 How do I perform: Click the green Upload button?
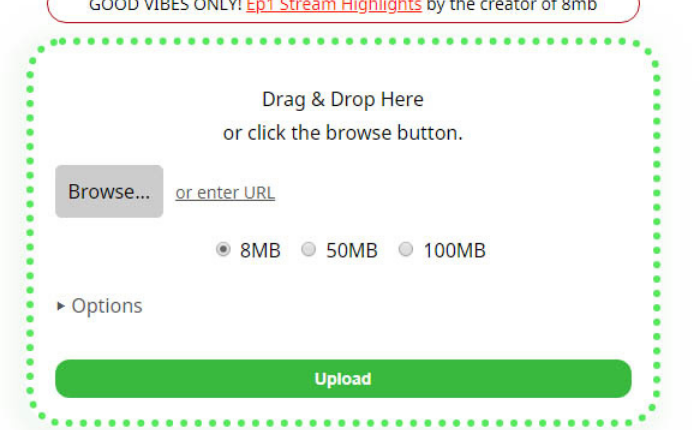coord(343,379)
